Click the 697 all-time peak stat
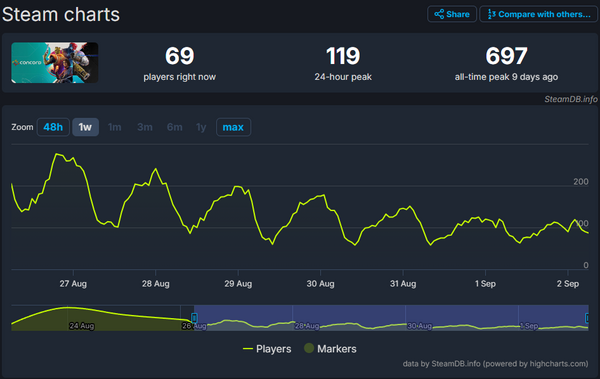This screenshot has width=600, height=379. pyautogui.click(x=506, y=64)
